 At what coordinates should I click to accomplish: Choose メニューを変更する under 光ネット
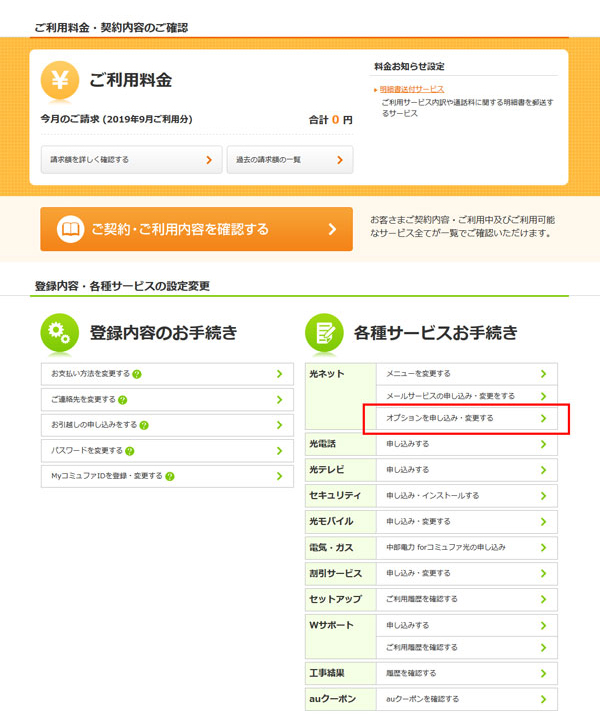(467, 374)
